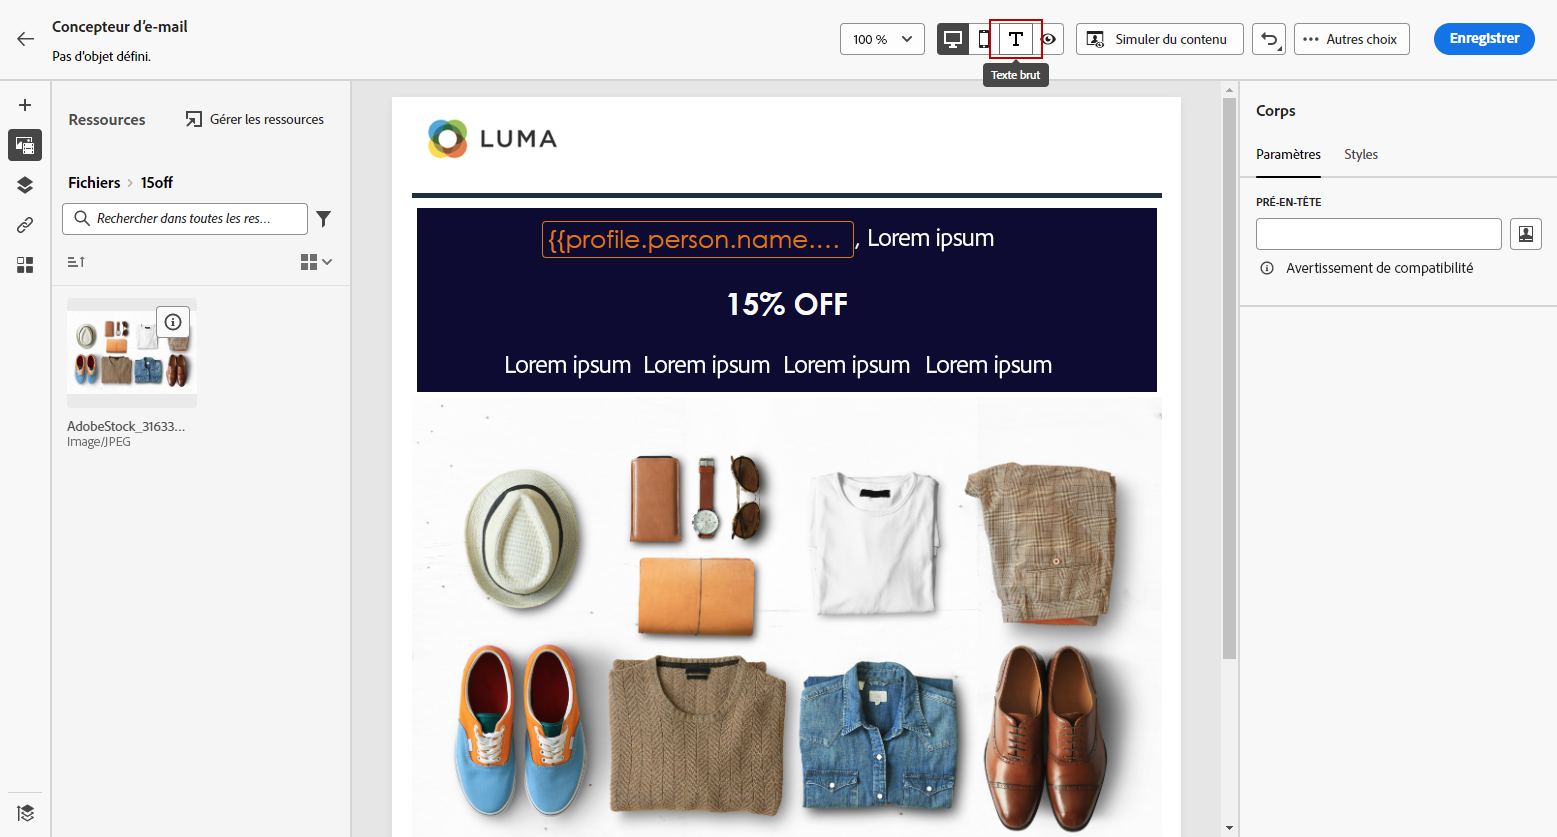Open the assets picker rail icon
The image size is (1557, 837).
(25, 145)
